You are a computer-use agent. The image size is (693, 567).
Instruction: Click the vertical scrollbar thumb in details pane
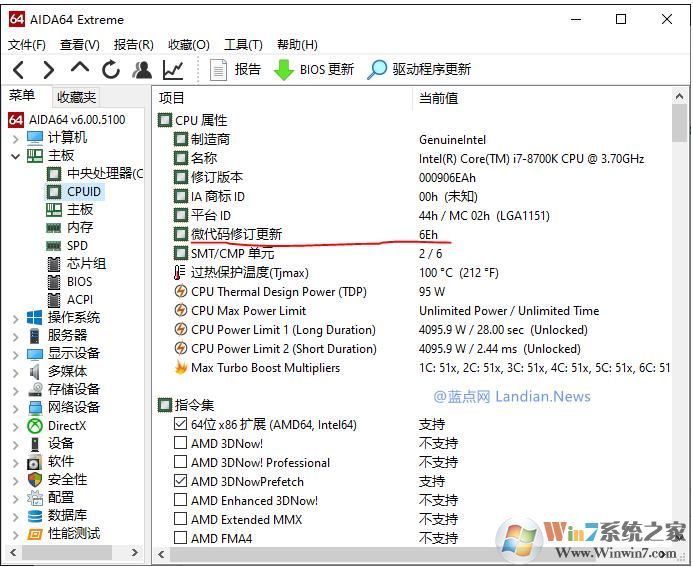(679, 123)
